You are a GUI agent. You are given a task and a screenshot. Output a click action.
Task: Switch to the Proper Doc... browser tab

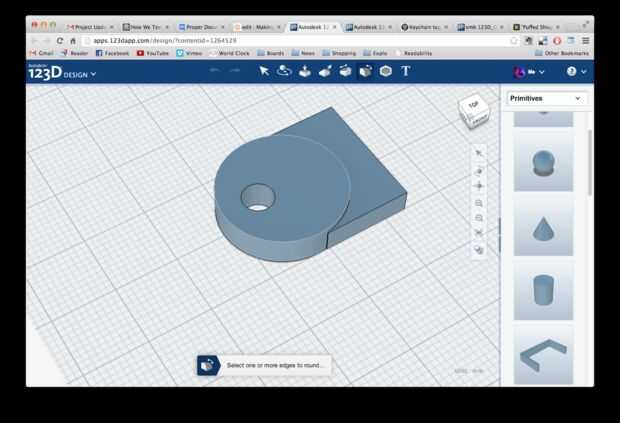pos(201,27)
